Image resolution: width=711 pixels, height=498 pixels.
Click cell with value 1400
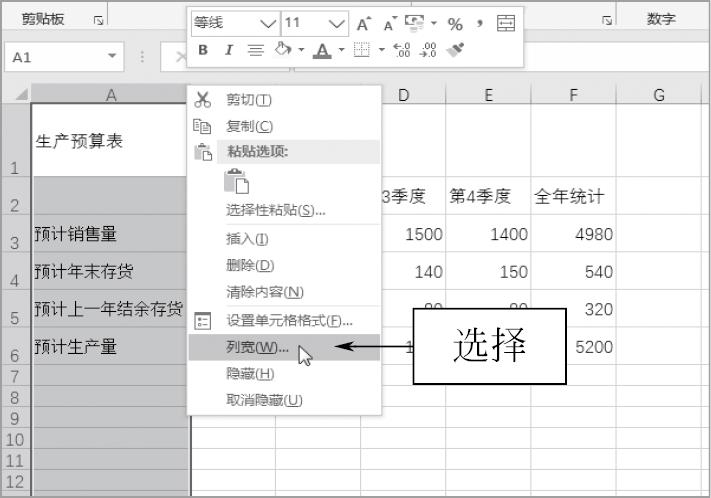488,234
